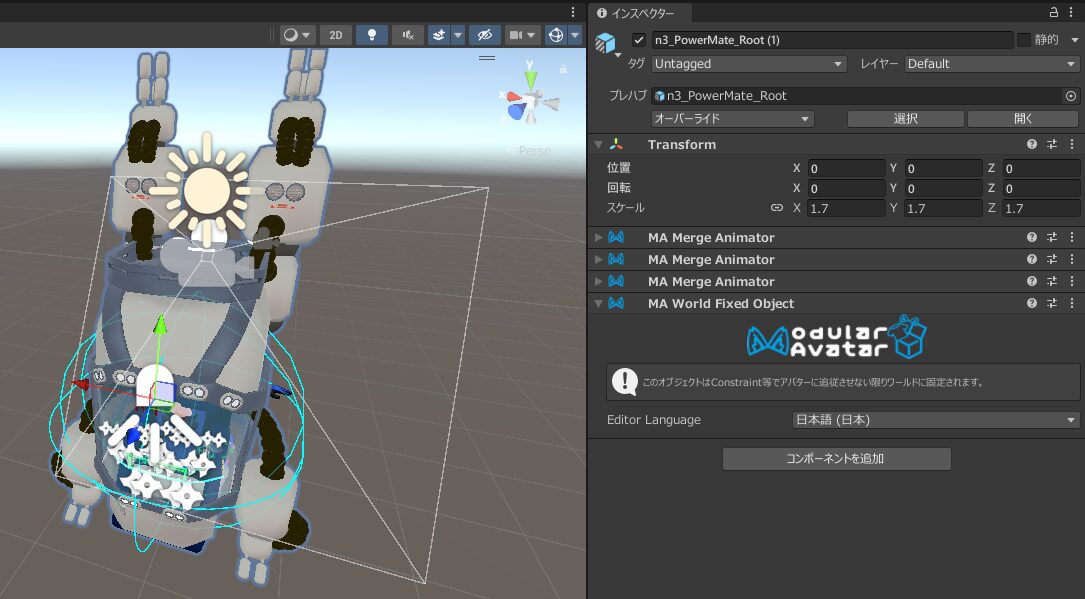Click the Add Component (コンポーネントを追加) button
1085x599 pixels.
pyautogui.click(x=836, y=459)
